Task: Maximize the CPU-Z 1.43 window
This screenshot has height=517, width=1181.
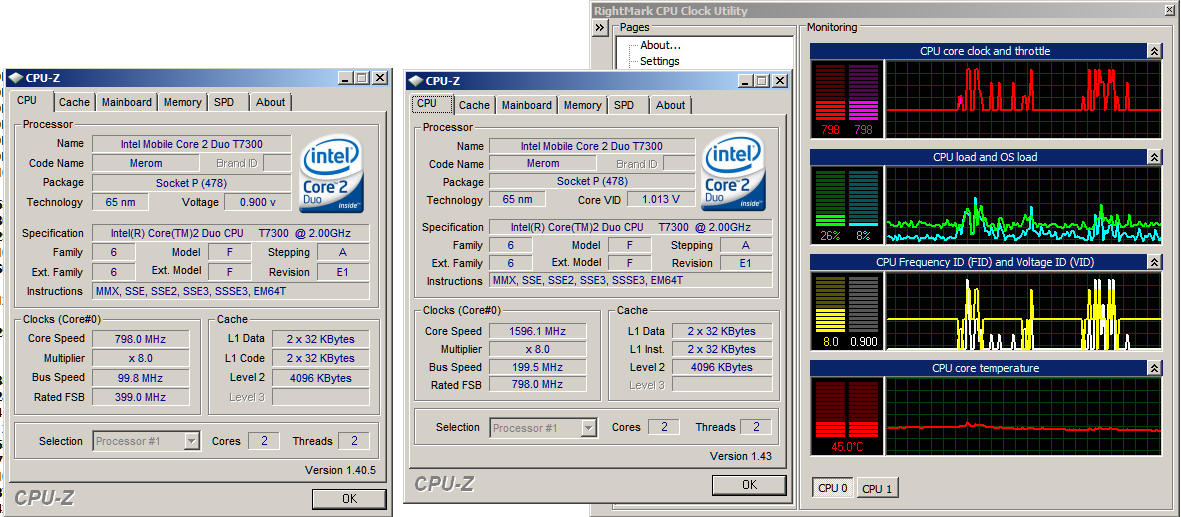Action: (761, 81)
